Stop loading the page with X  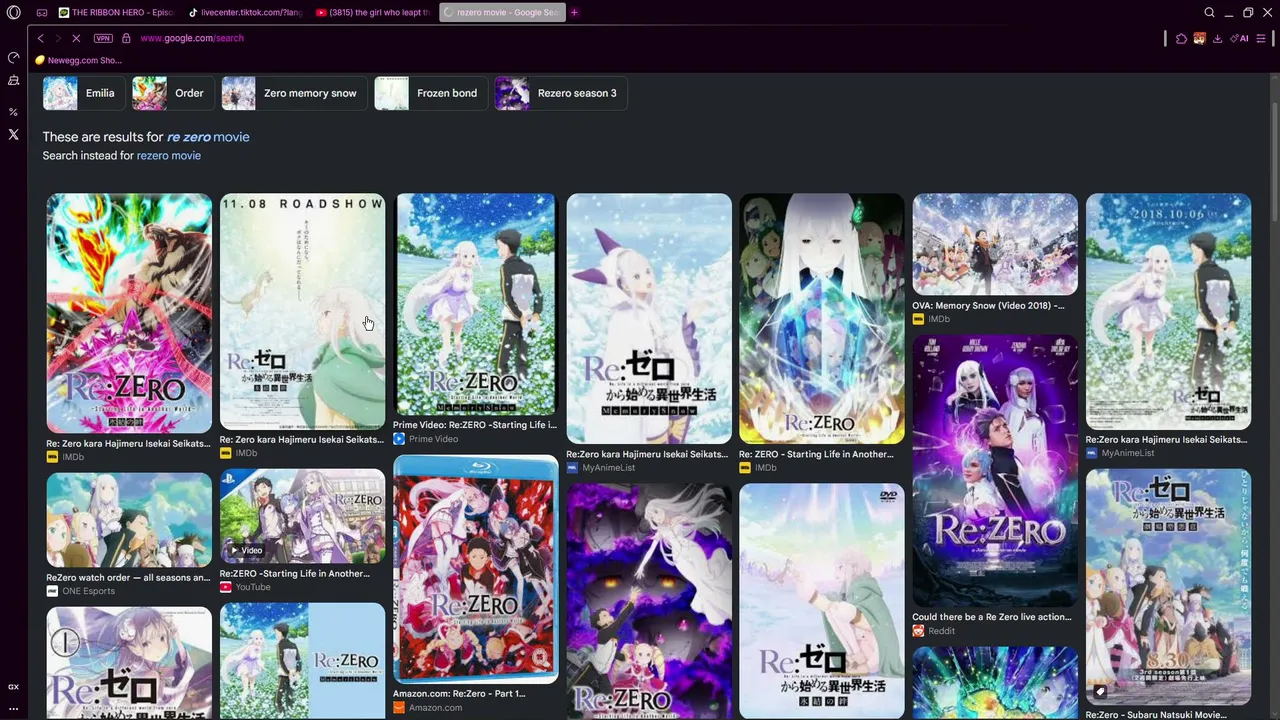click(76, 38)
